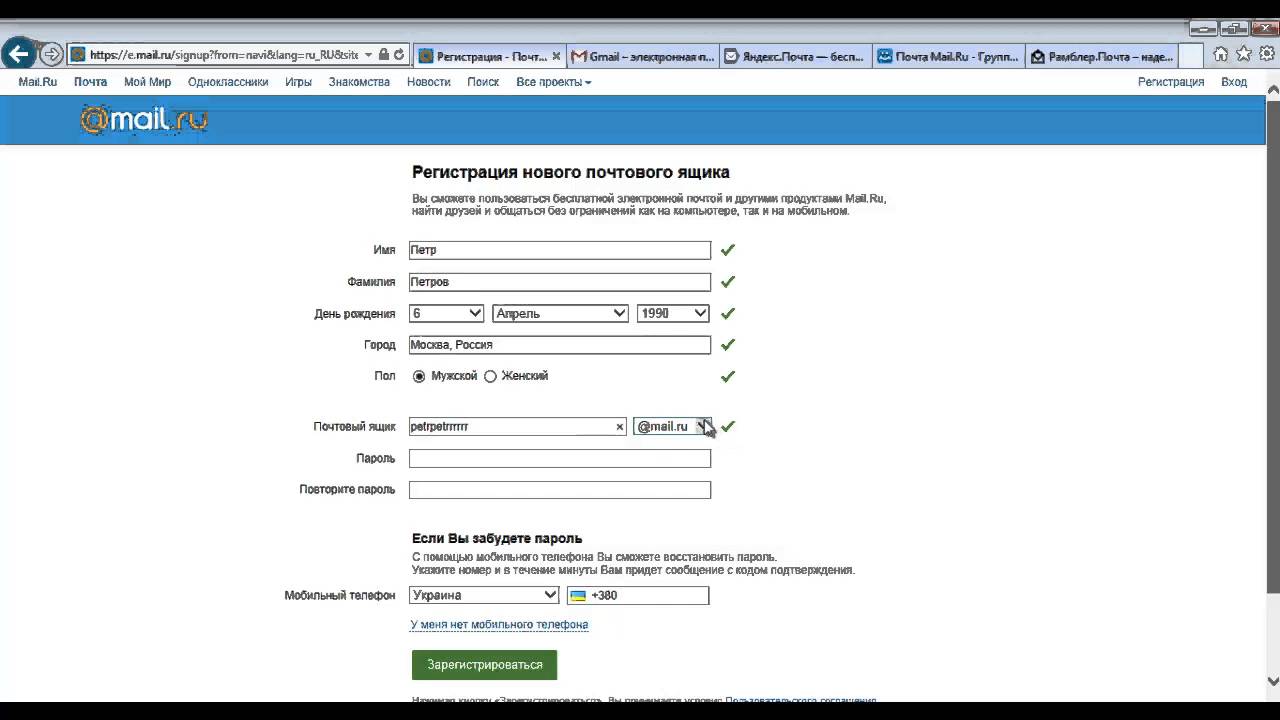Open the browser Home icon
Screen dimensions: 1280x720
(1220, 55)
